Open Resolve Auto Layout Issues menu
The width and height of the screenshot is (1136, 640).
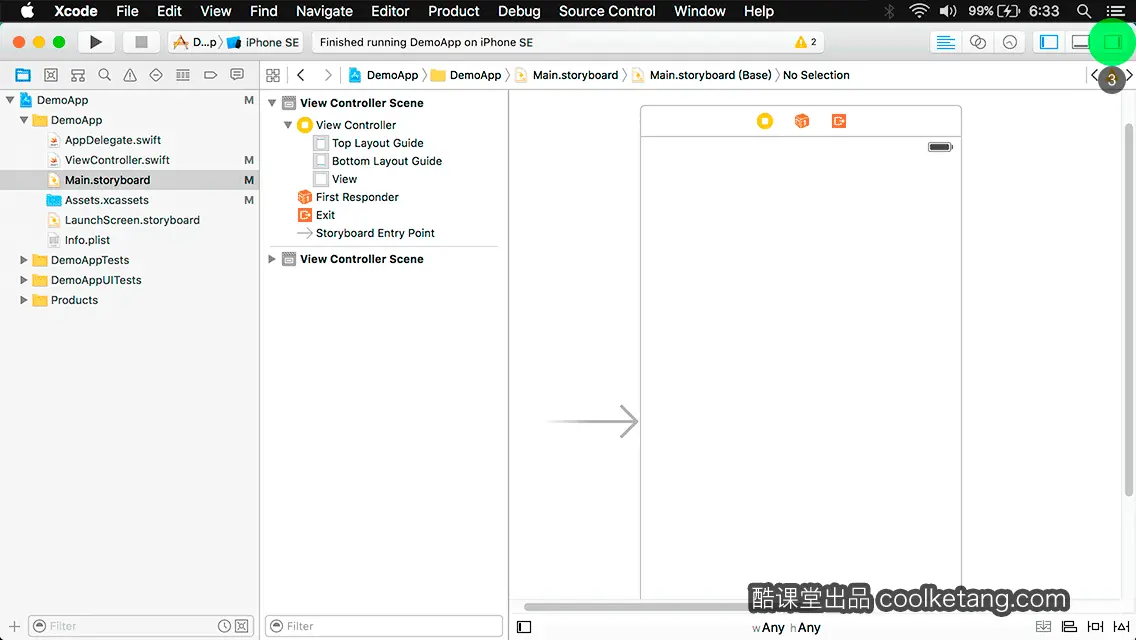(1121, 627)
